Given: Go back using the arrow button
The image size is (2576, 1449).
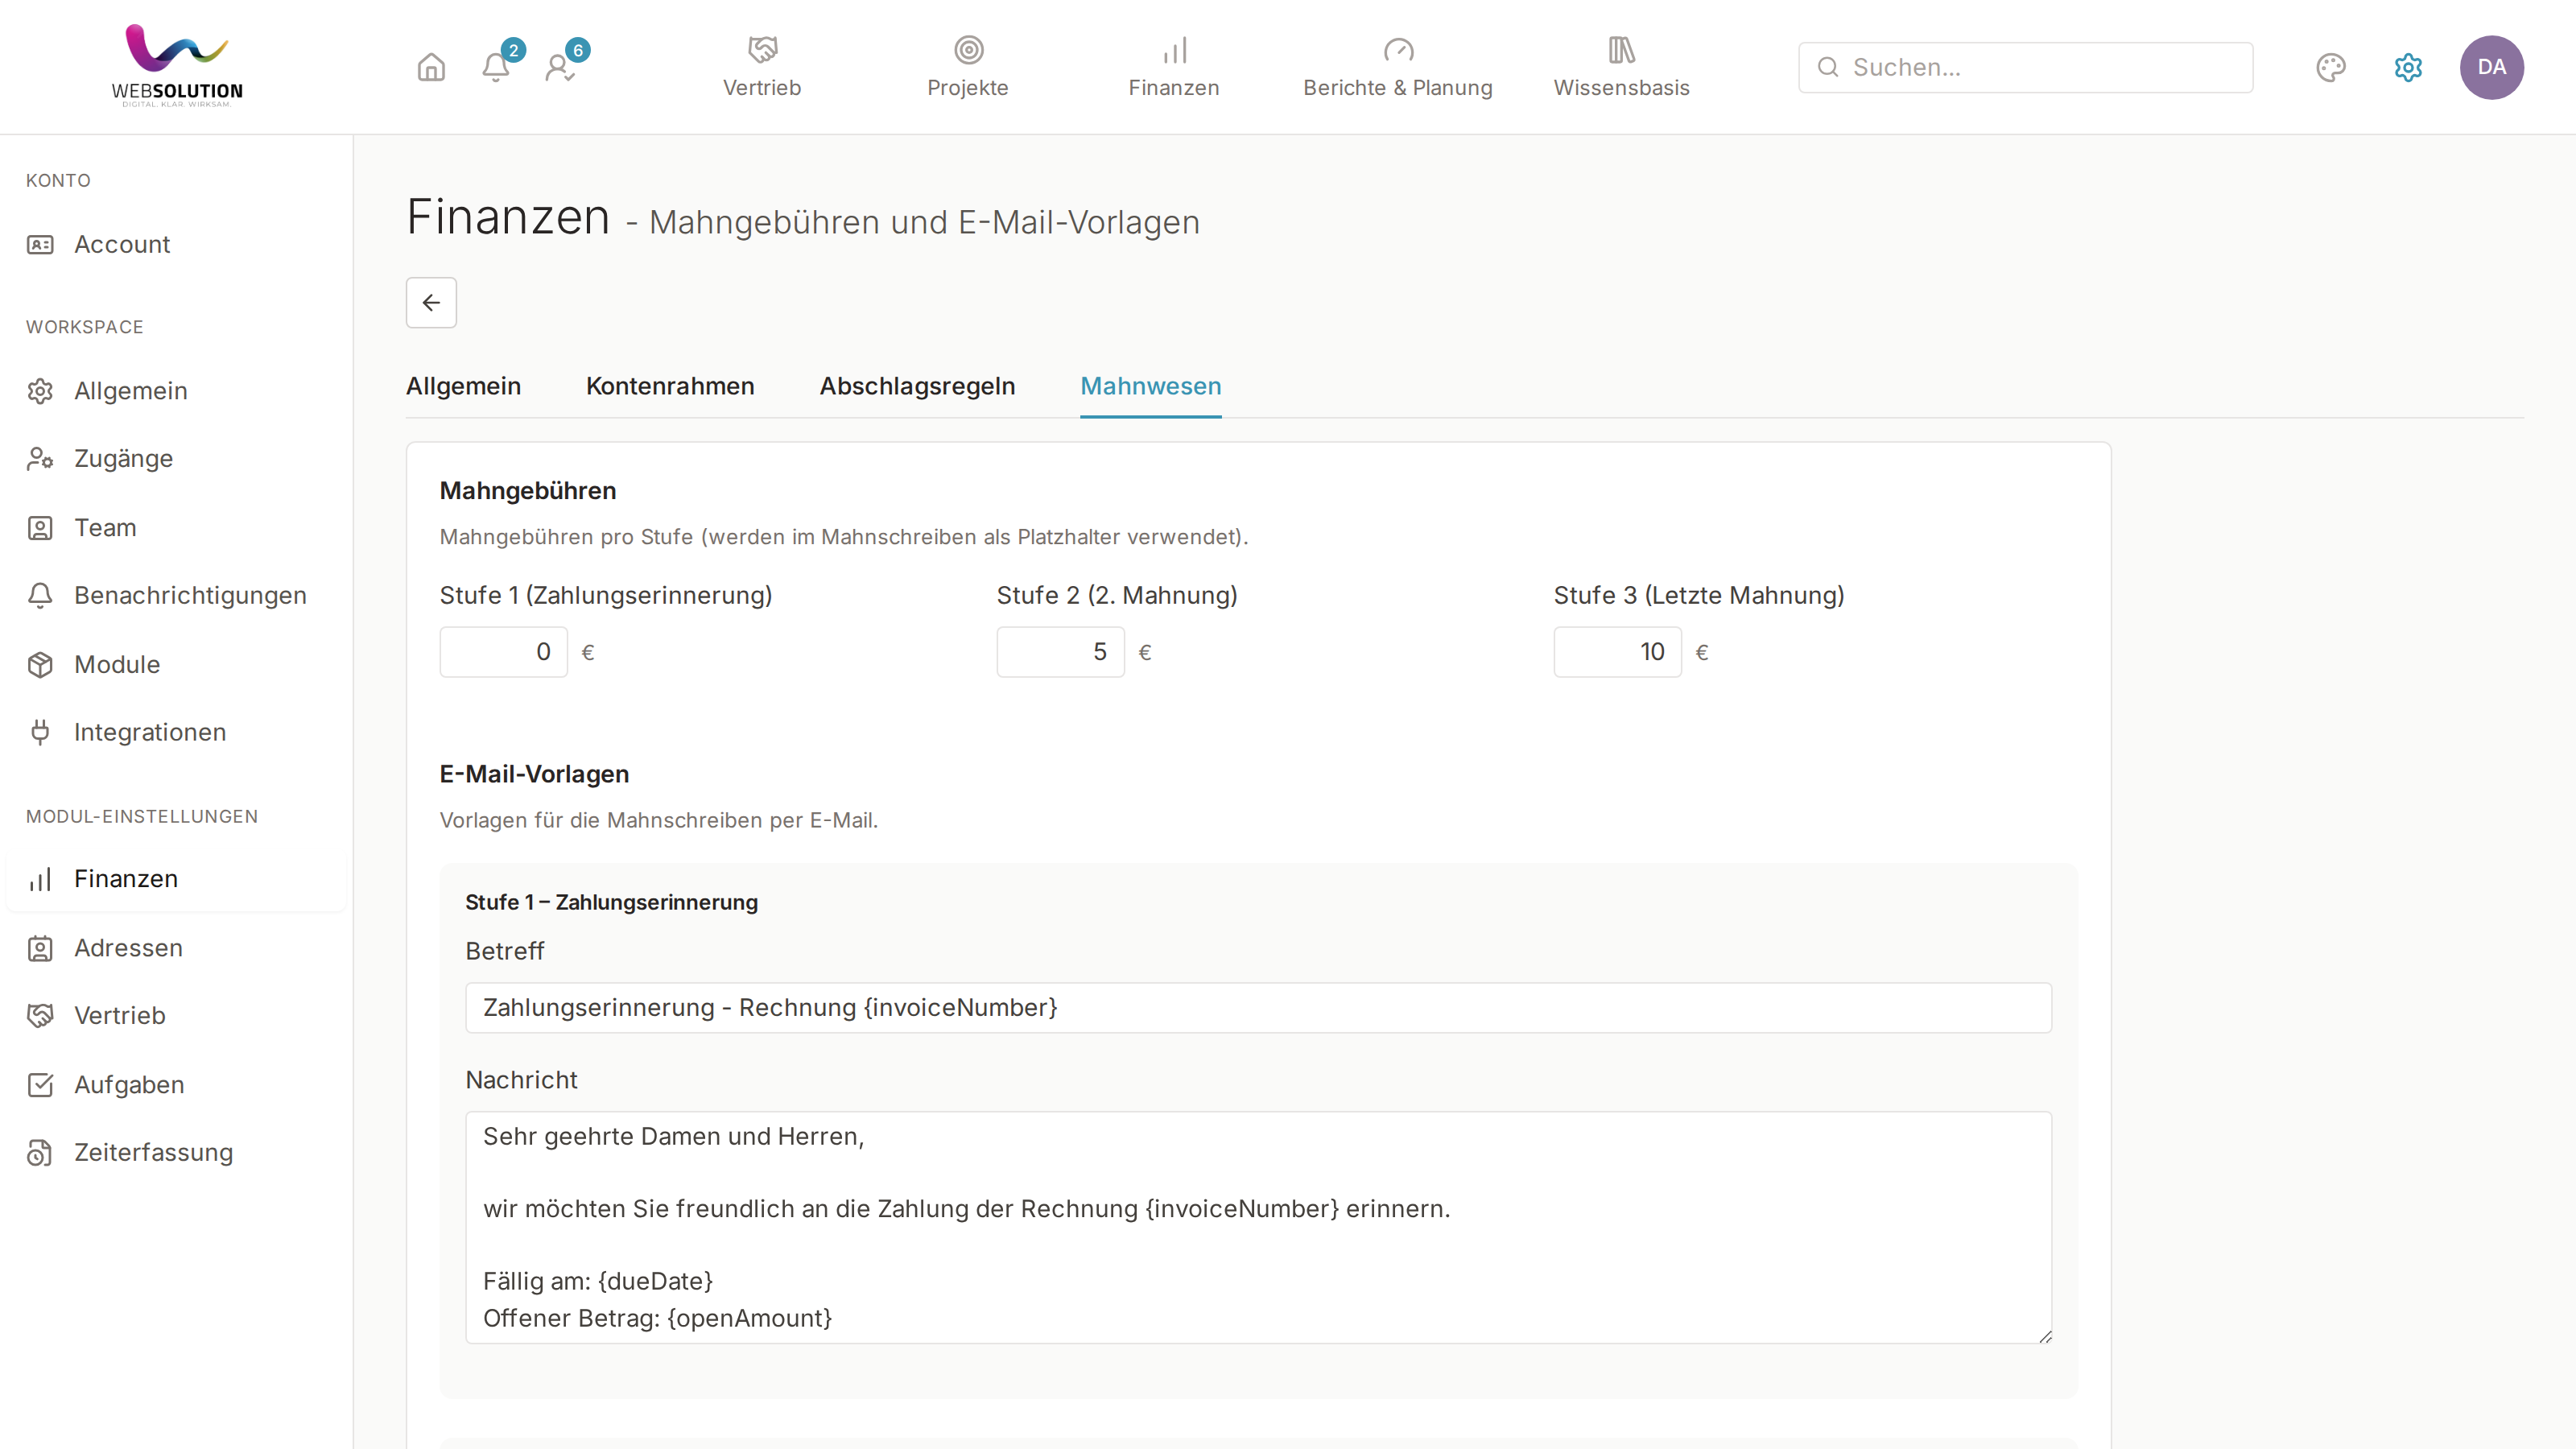Looking at the screenshot, I should click(x=431, y=302).
